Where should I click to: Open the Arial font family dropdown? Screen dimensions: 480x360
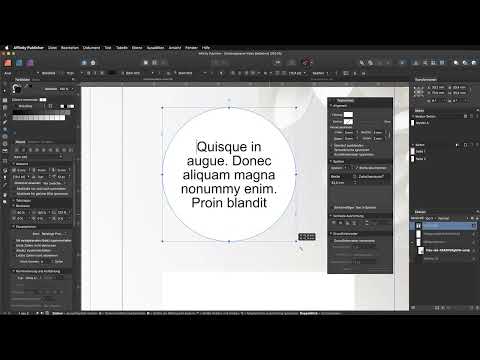coord(21,73)
